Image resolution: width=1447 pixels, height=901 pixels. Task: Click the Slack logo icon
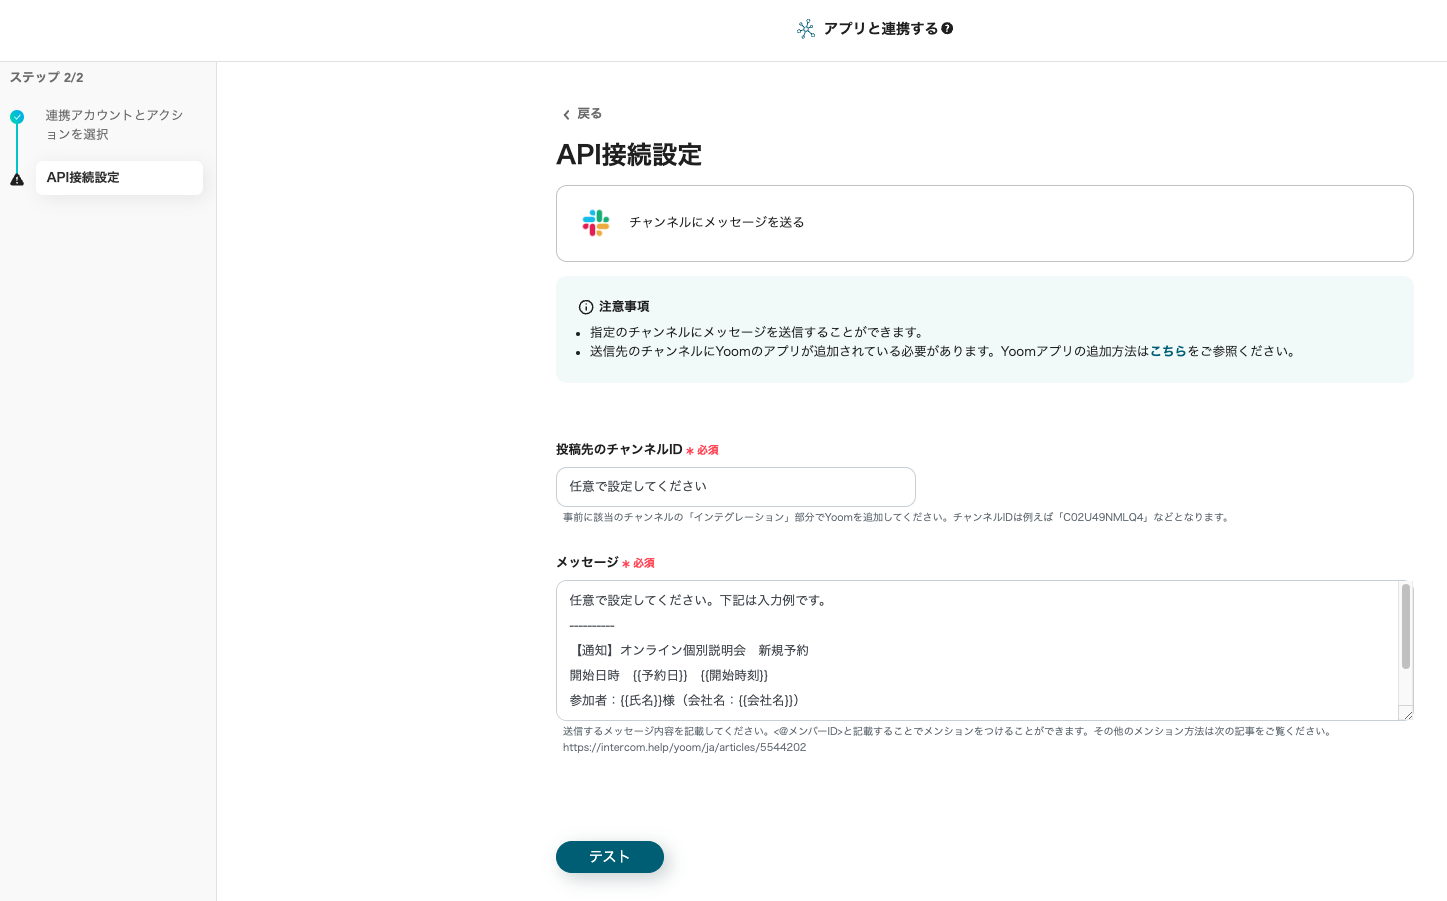click(x=596, y=223)
